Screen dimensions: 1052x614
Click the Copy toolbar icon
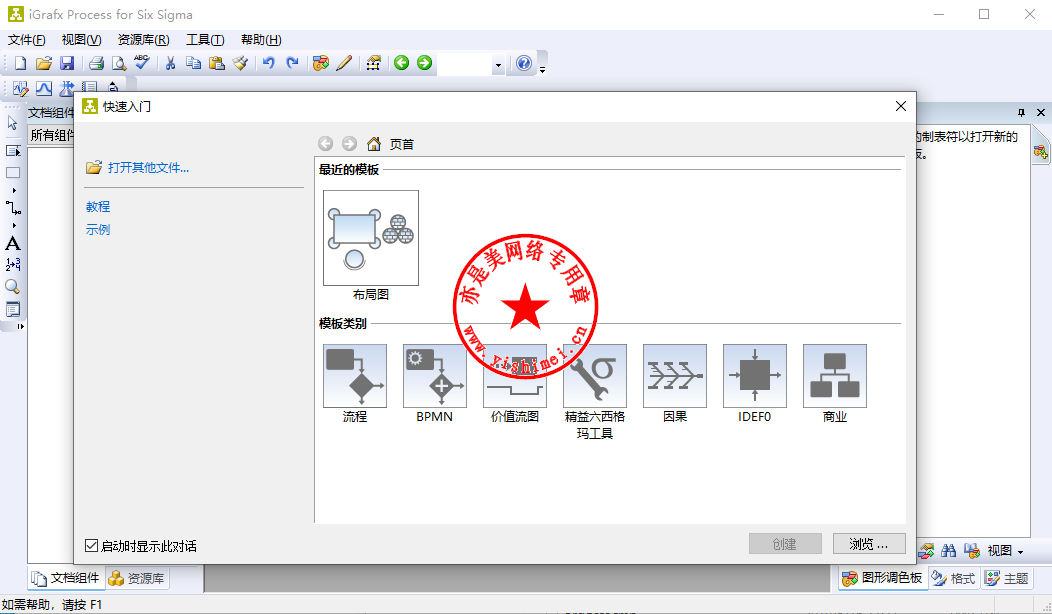click(x=193, y=63)
